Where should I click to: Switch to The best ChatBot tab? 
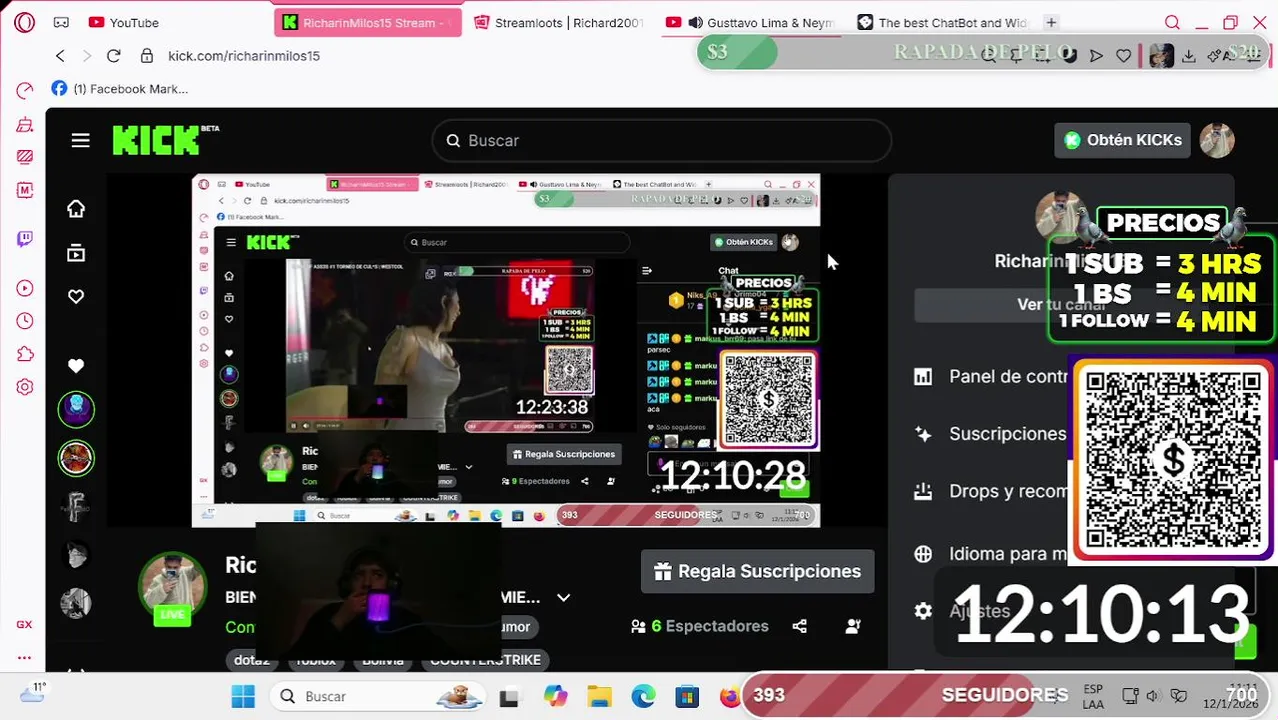coord(942,22)
